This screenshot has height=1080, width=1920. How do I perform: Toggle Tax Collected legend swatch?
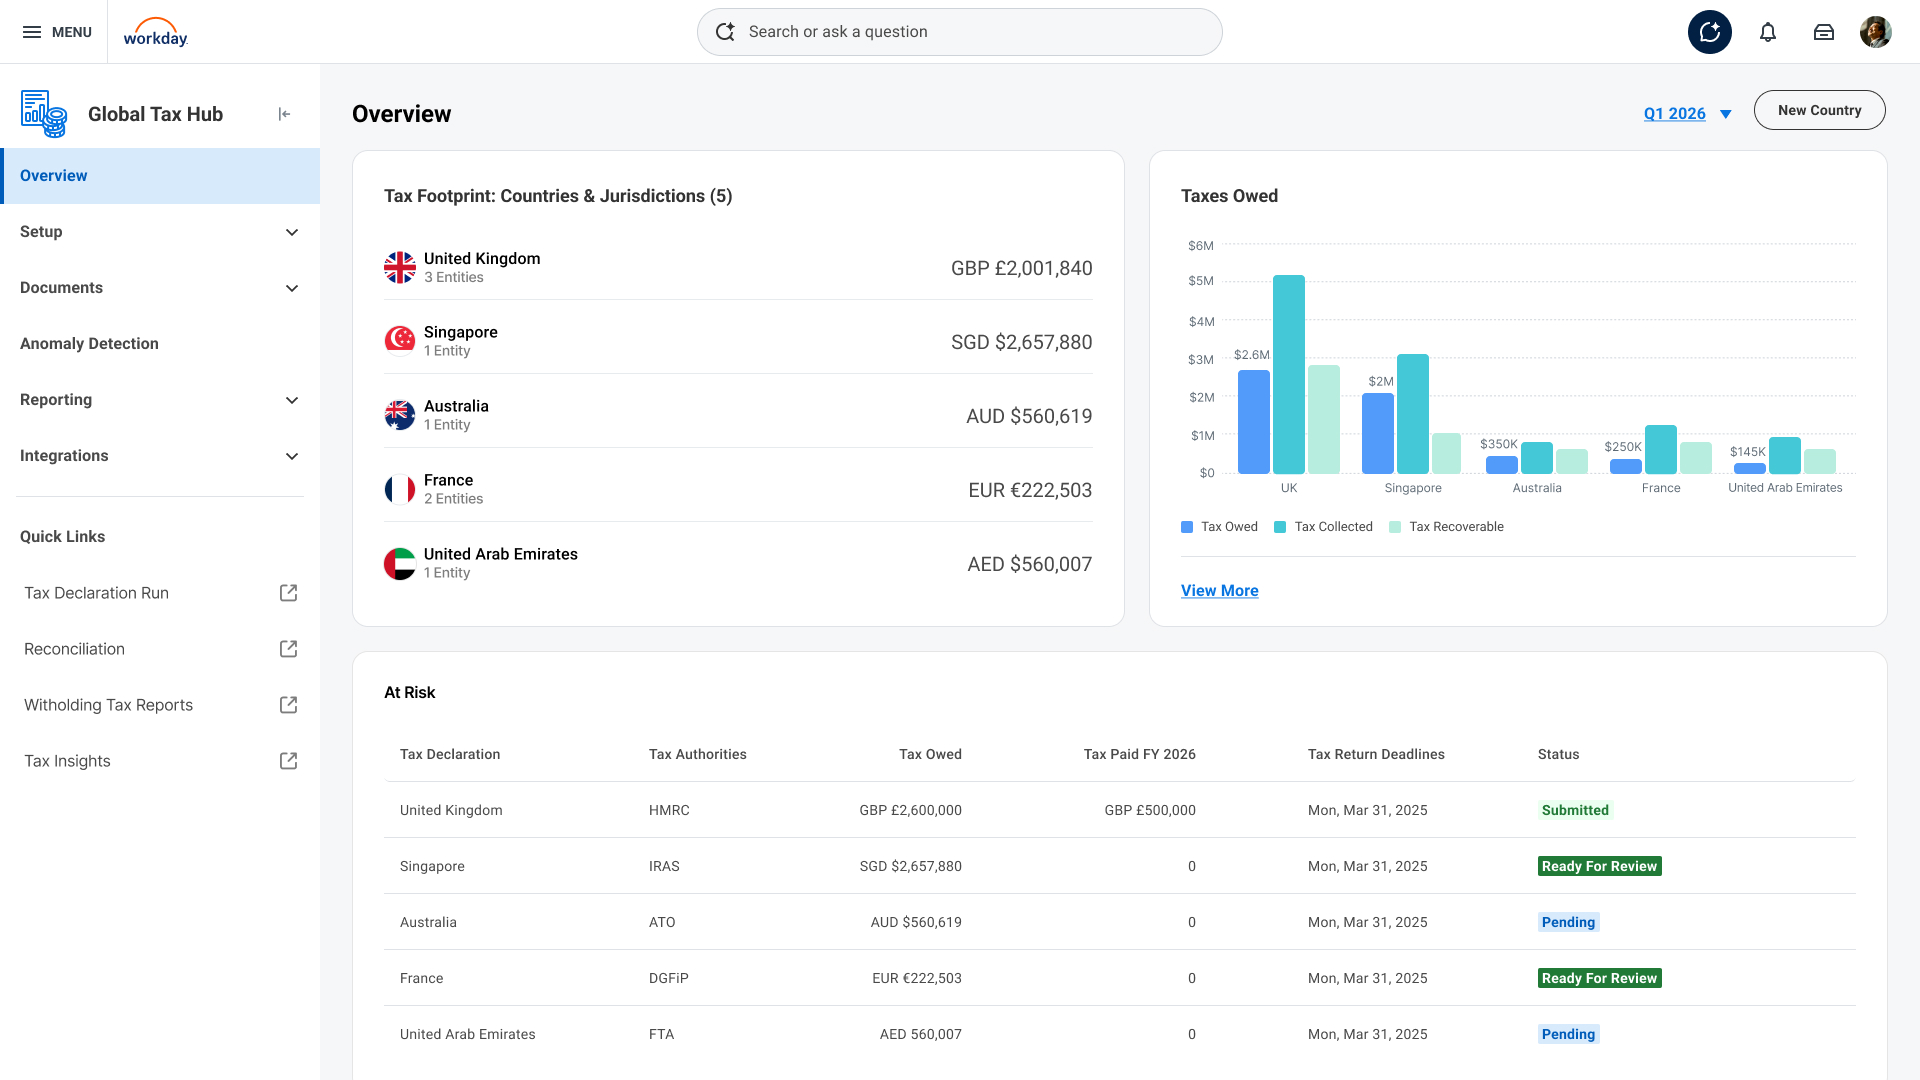[1280, 527]
